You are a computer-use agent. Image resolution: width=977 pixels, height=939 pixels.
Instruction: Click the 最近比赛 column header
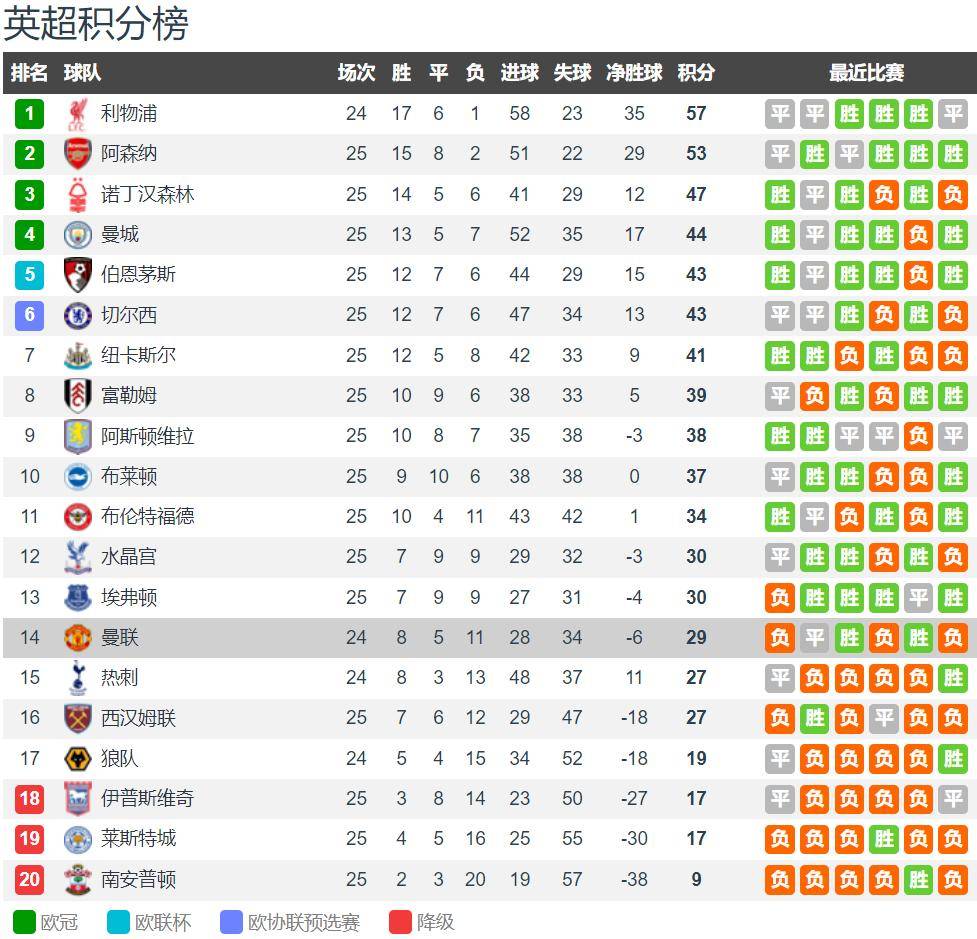(866, 73)
